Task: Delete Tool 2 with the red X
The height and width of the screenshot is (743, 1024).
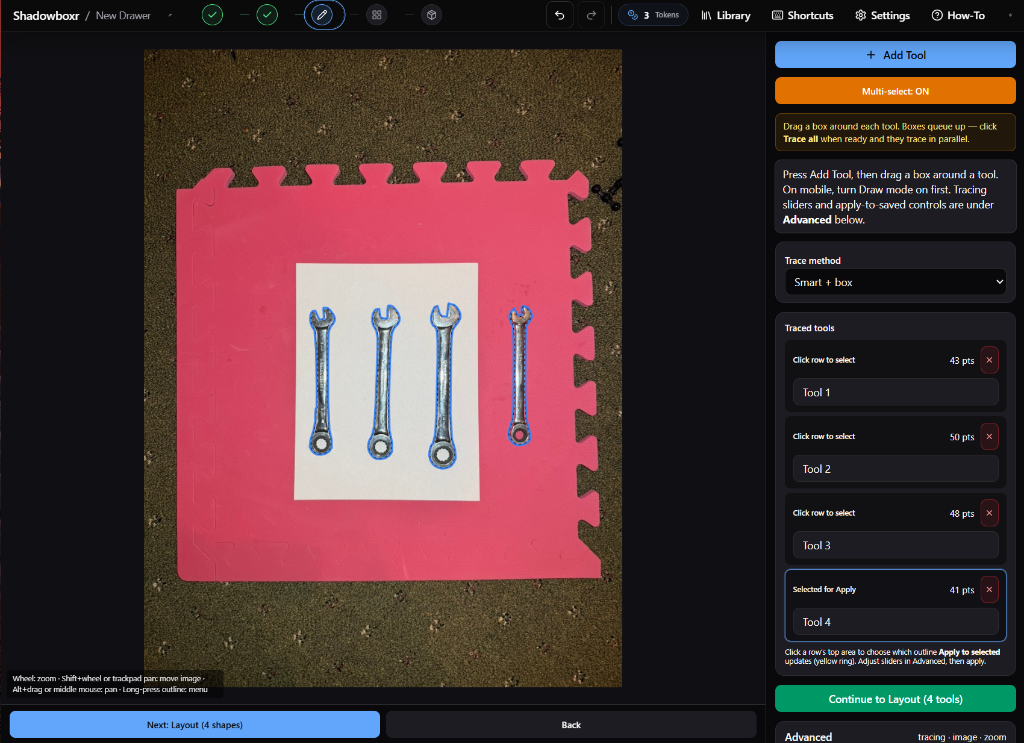Action: pyautogui.click(x=989, y=436)
